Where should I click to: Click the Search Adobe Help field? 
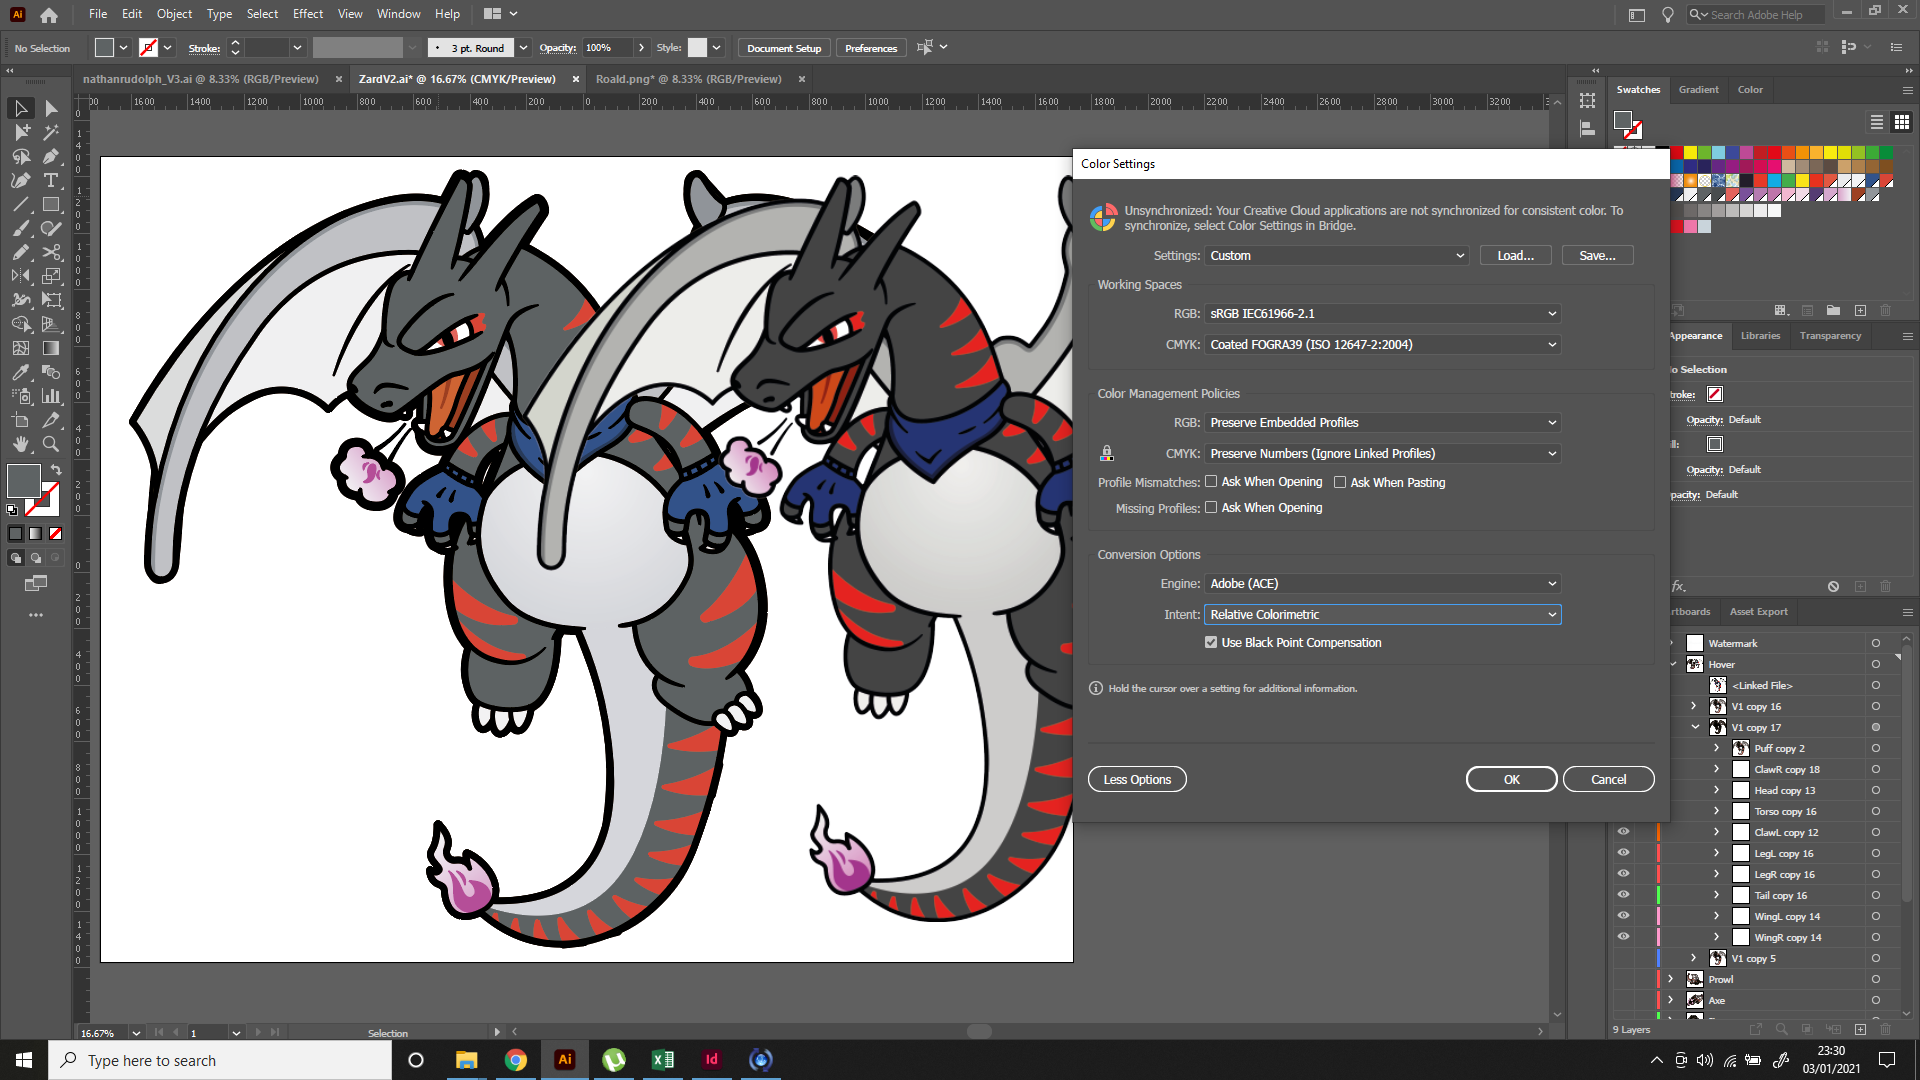(x=1755, y=15)
